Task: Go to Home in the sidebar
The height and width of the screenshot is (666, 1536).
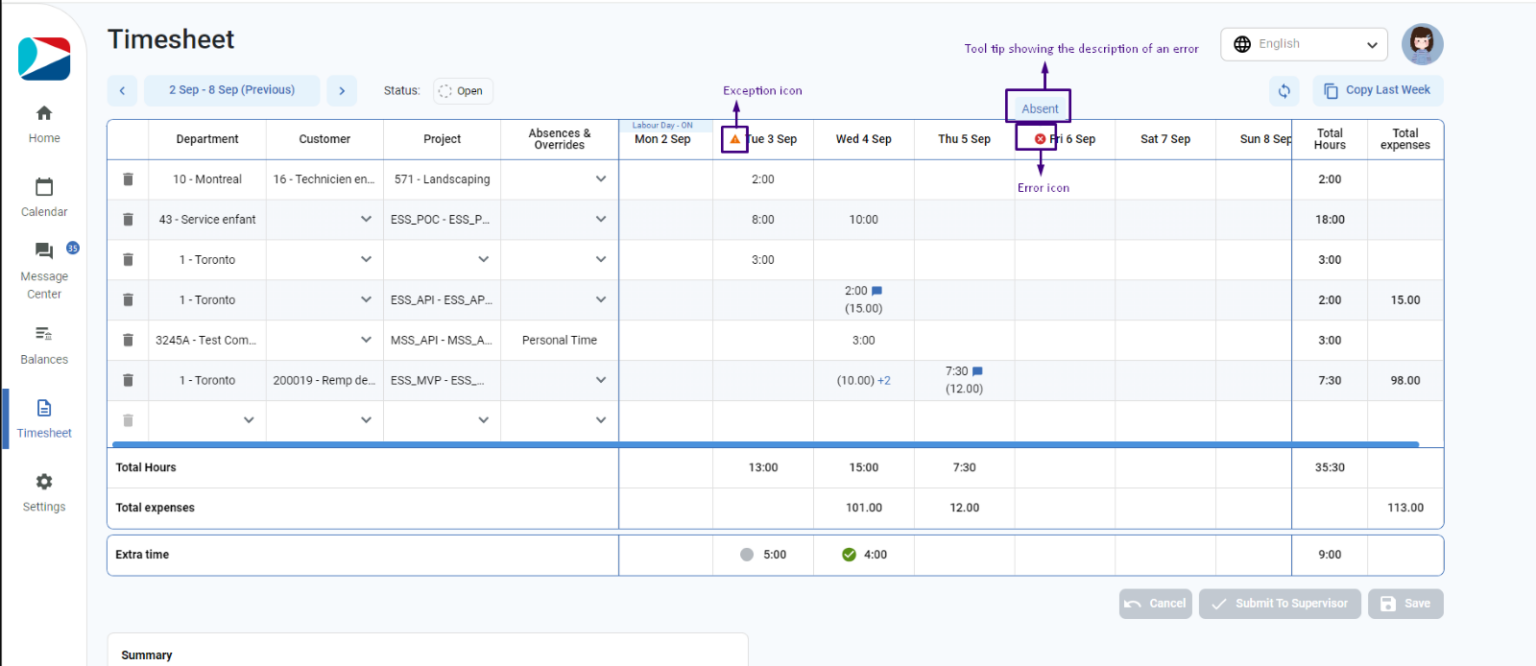Action: click(44, 124)
